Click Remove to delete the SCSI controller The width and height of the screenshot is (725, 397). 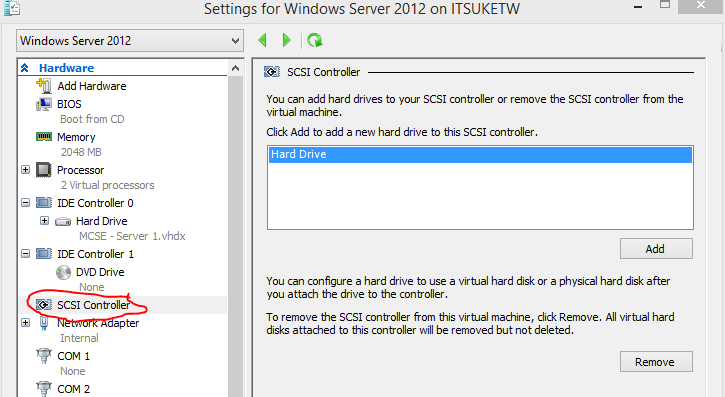656,361
